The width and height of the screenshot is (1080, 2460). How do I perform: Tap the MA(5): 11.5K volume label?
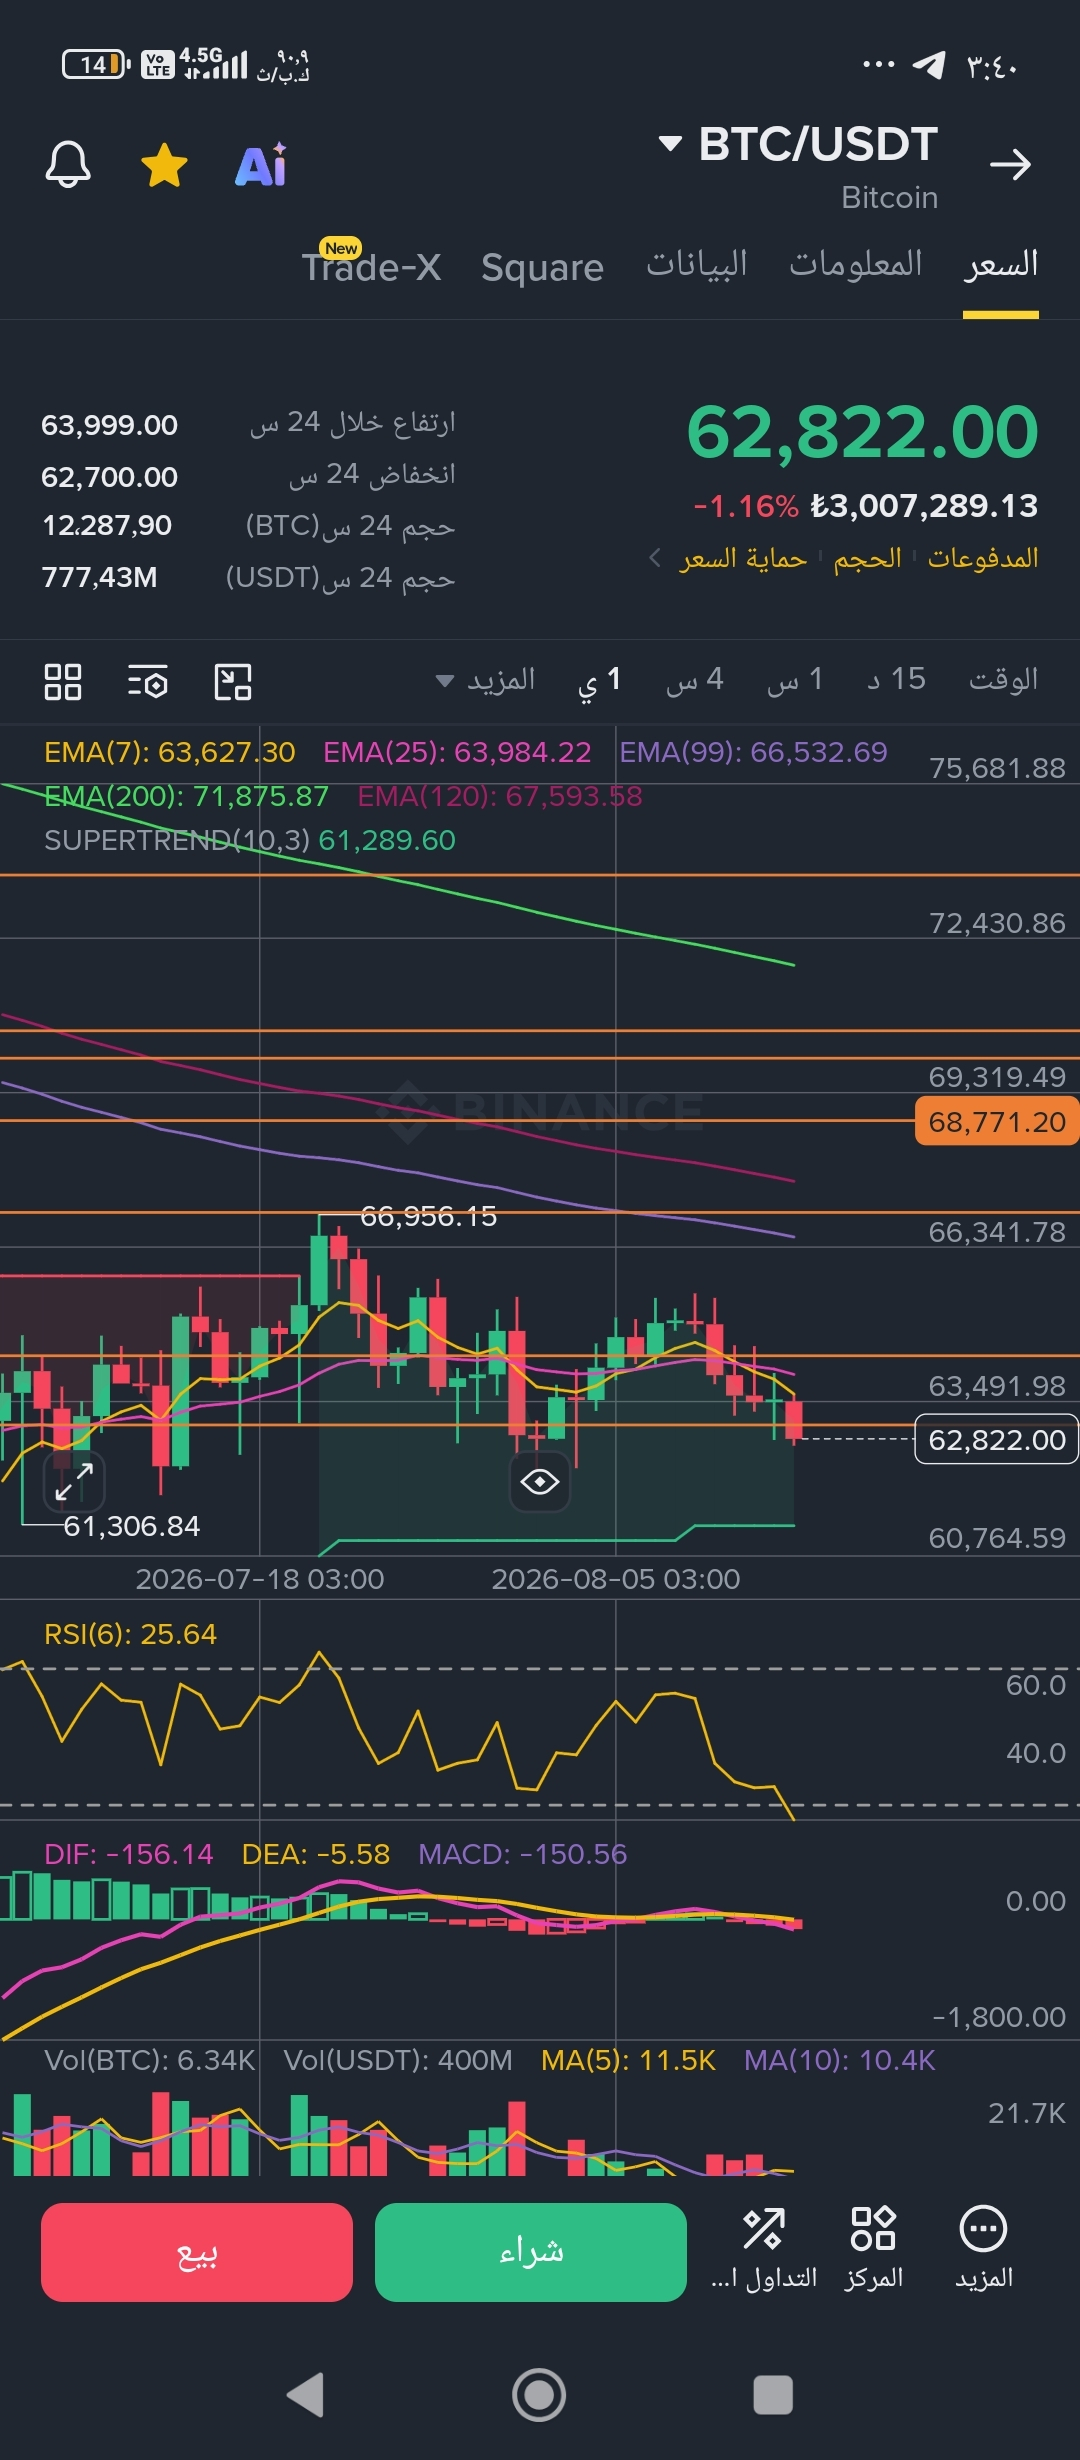coord(628,2060)
